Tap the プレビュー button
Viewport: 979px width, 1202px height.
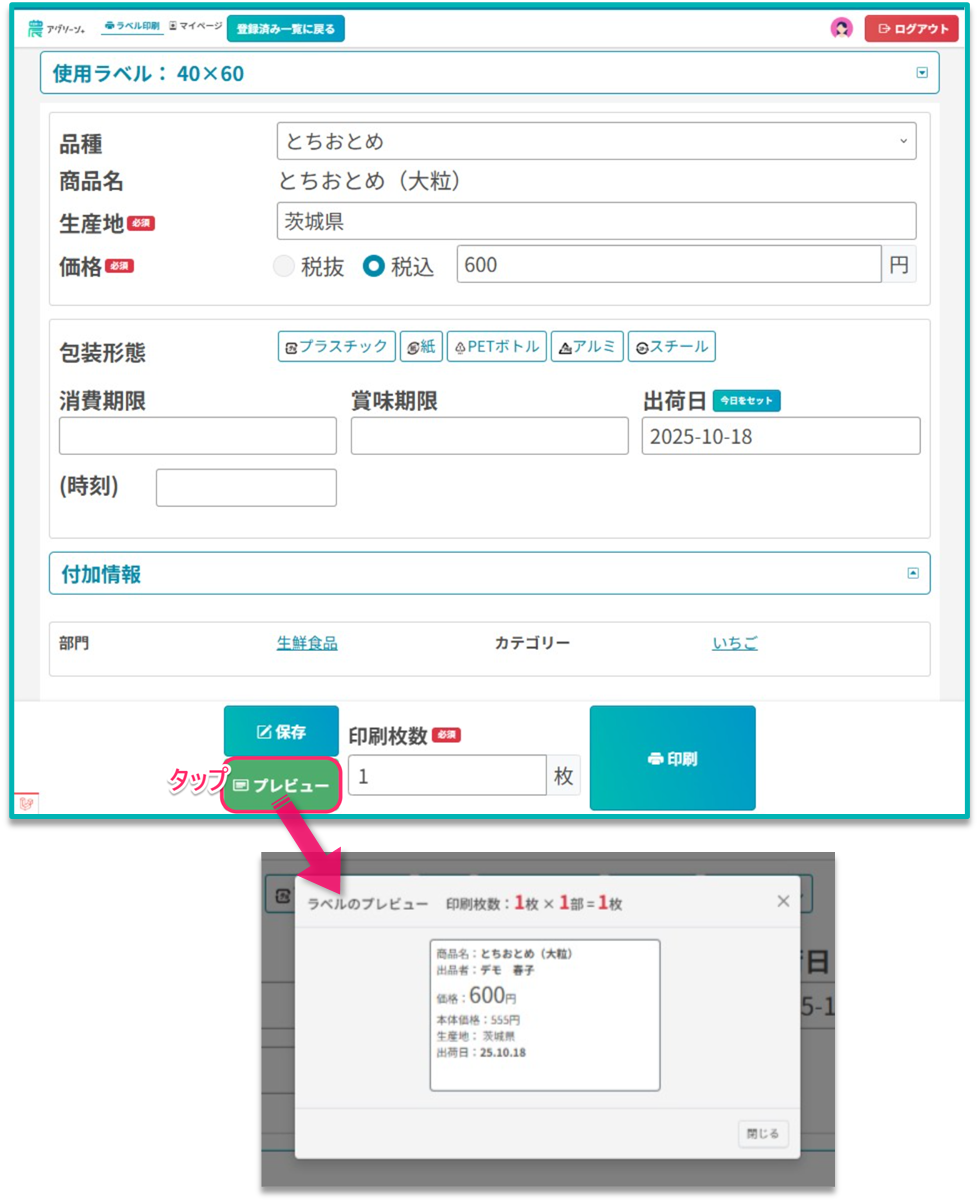(281, 786)
